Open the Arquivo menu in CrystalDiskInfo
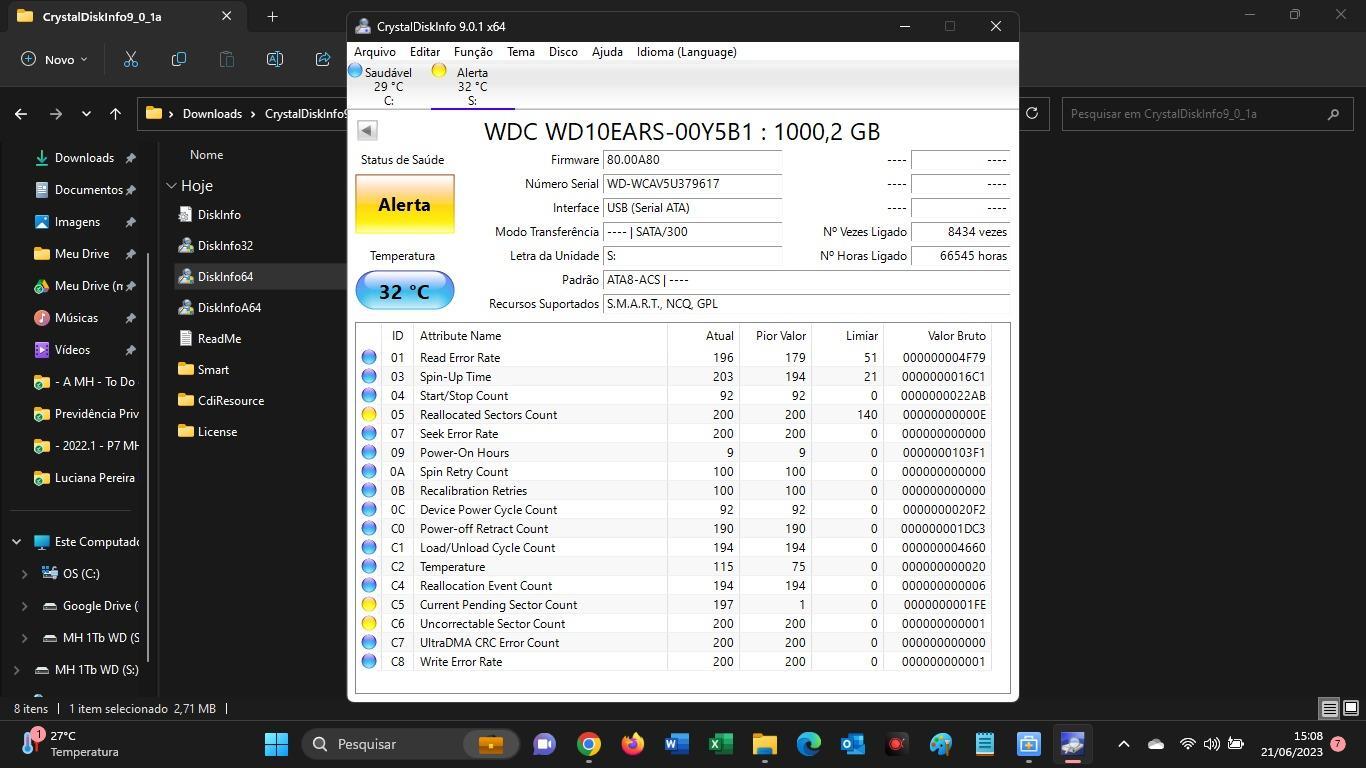 pos(375,52)
